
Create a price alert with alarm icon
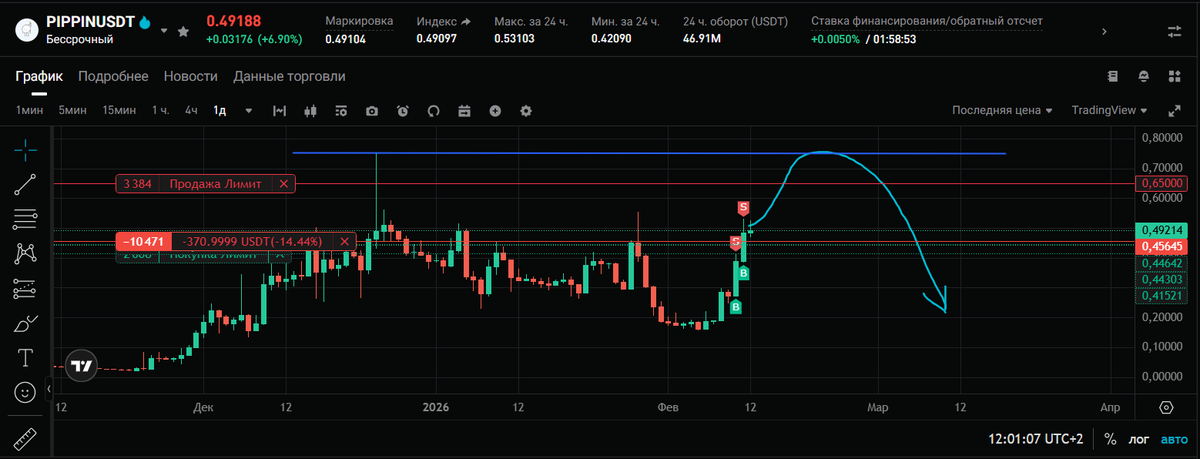point(403,111)
